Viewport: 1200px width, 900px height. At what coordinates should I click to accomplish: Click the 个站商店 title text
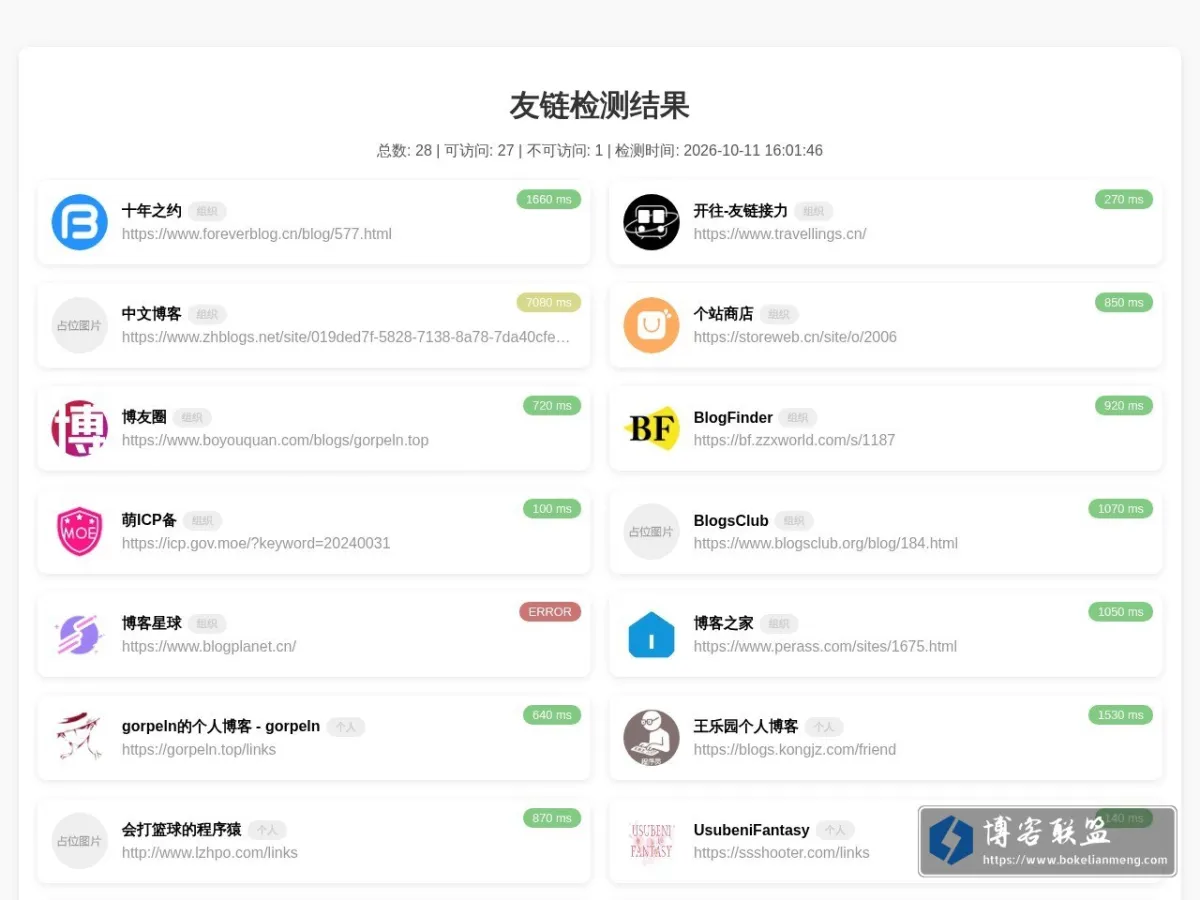coord(724,314)
